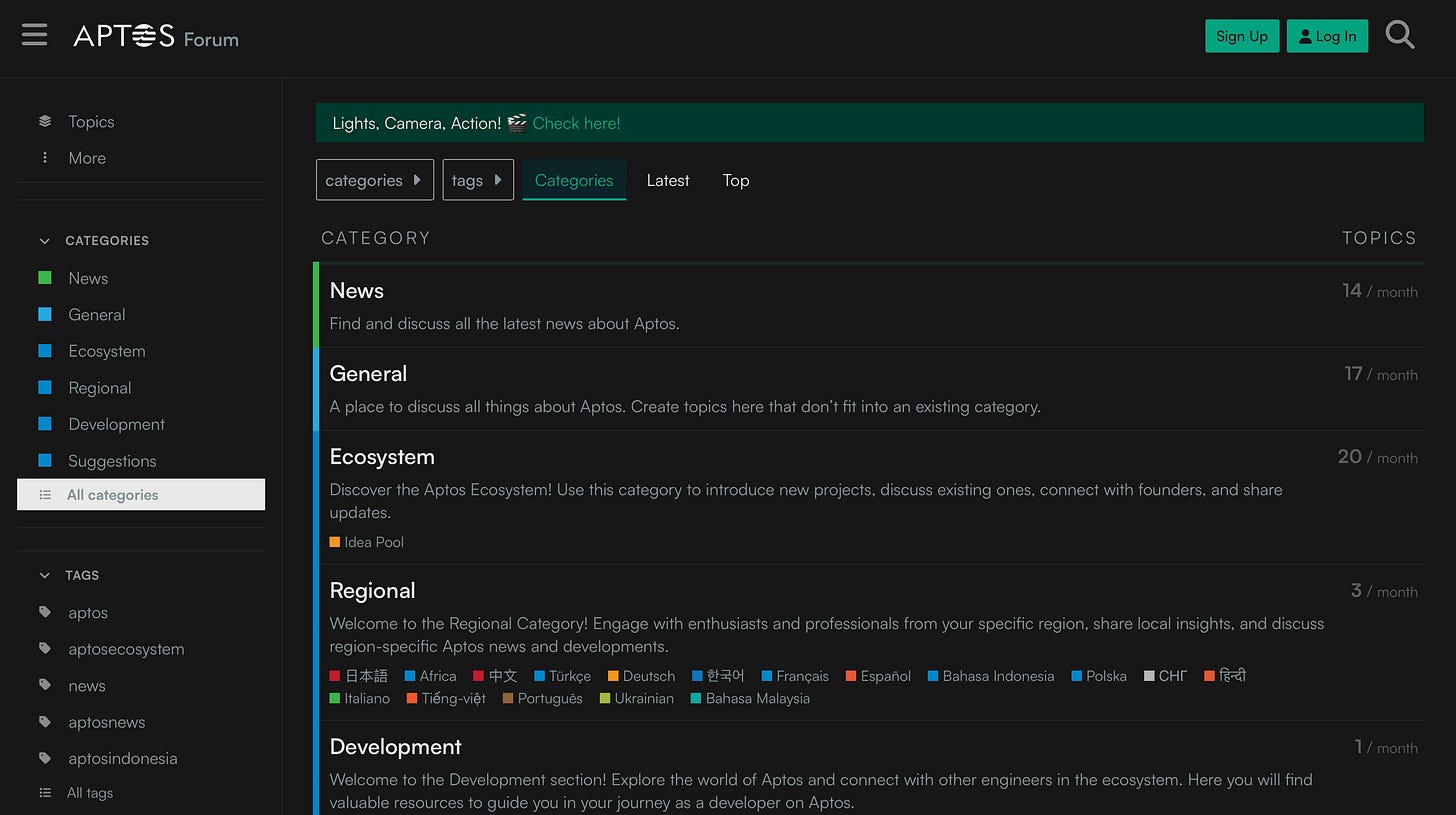Open the Português regional subcategory

point(542,698)
